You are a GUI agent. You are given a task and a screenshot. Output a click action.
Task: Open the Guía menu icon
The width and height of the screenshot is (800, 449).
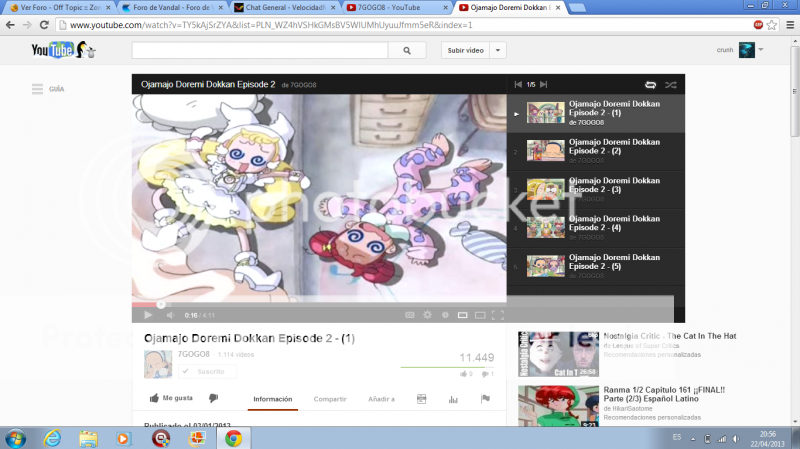point(37,89)
